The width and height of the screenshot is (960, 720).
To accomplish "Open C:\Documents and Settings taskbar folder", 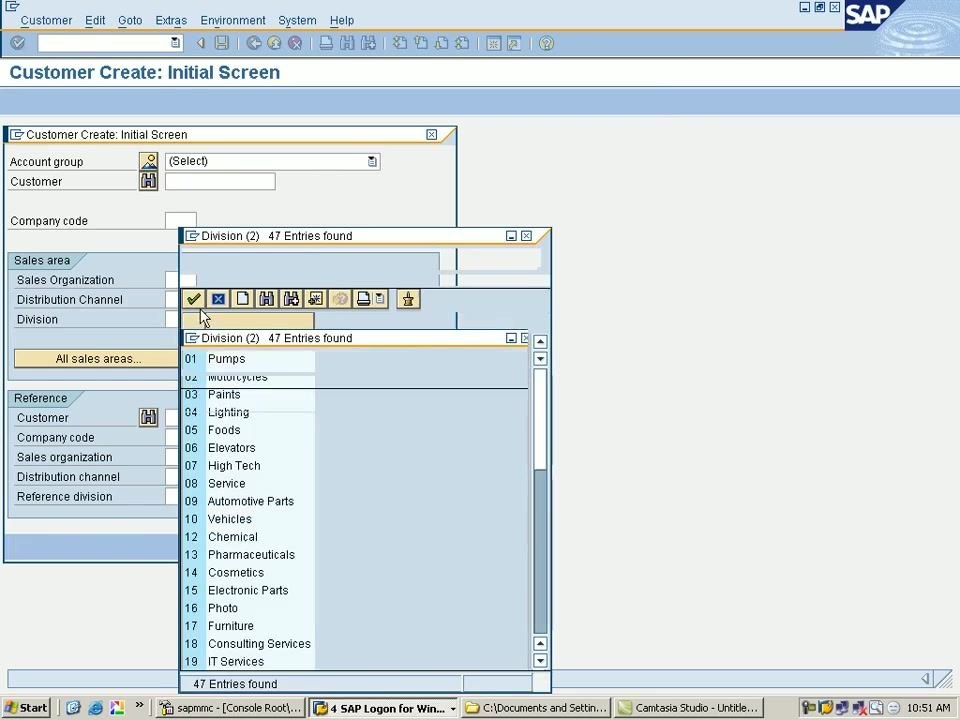I will click(x=536, y=708).
